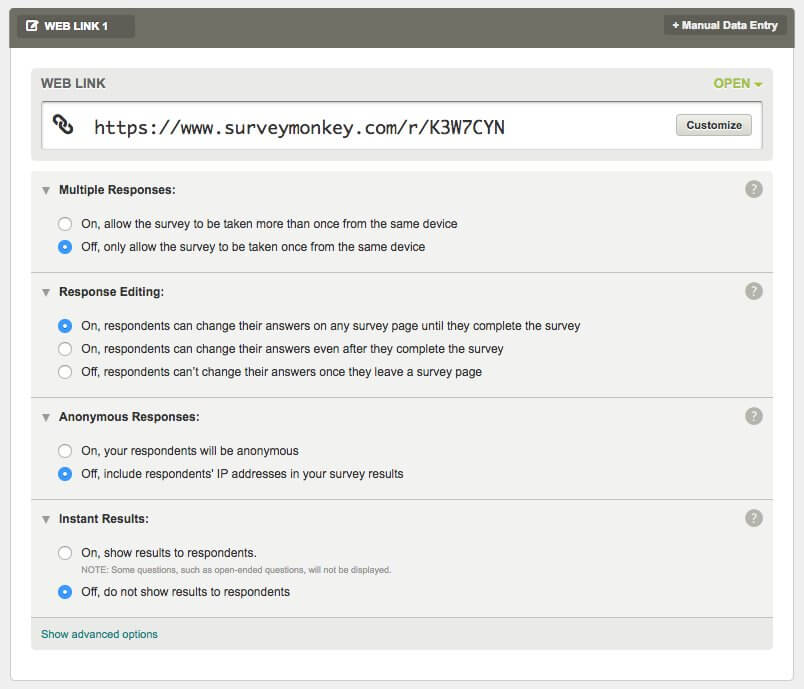Collapse the Anonymous Responses section
The height and width of the screenshot is (689, 804).
point(46,417)
